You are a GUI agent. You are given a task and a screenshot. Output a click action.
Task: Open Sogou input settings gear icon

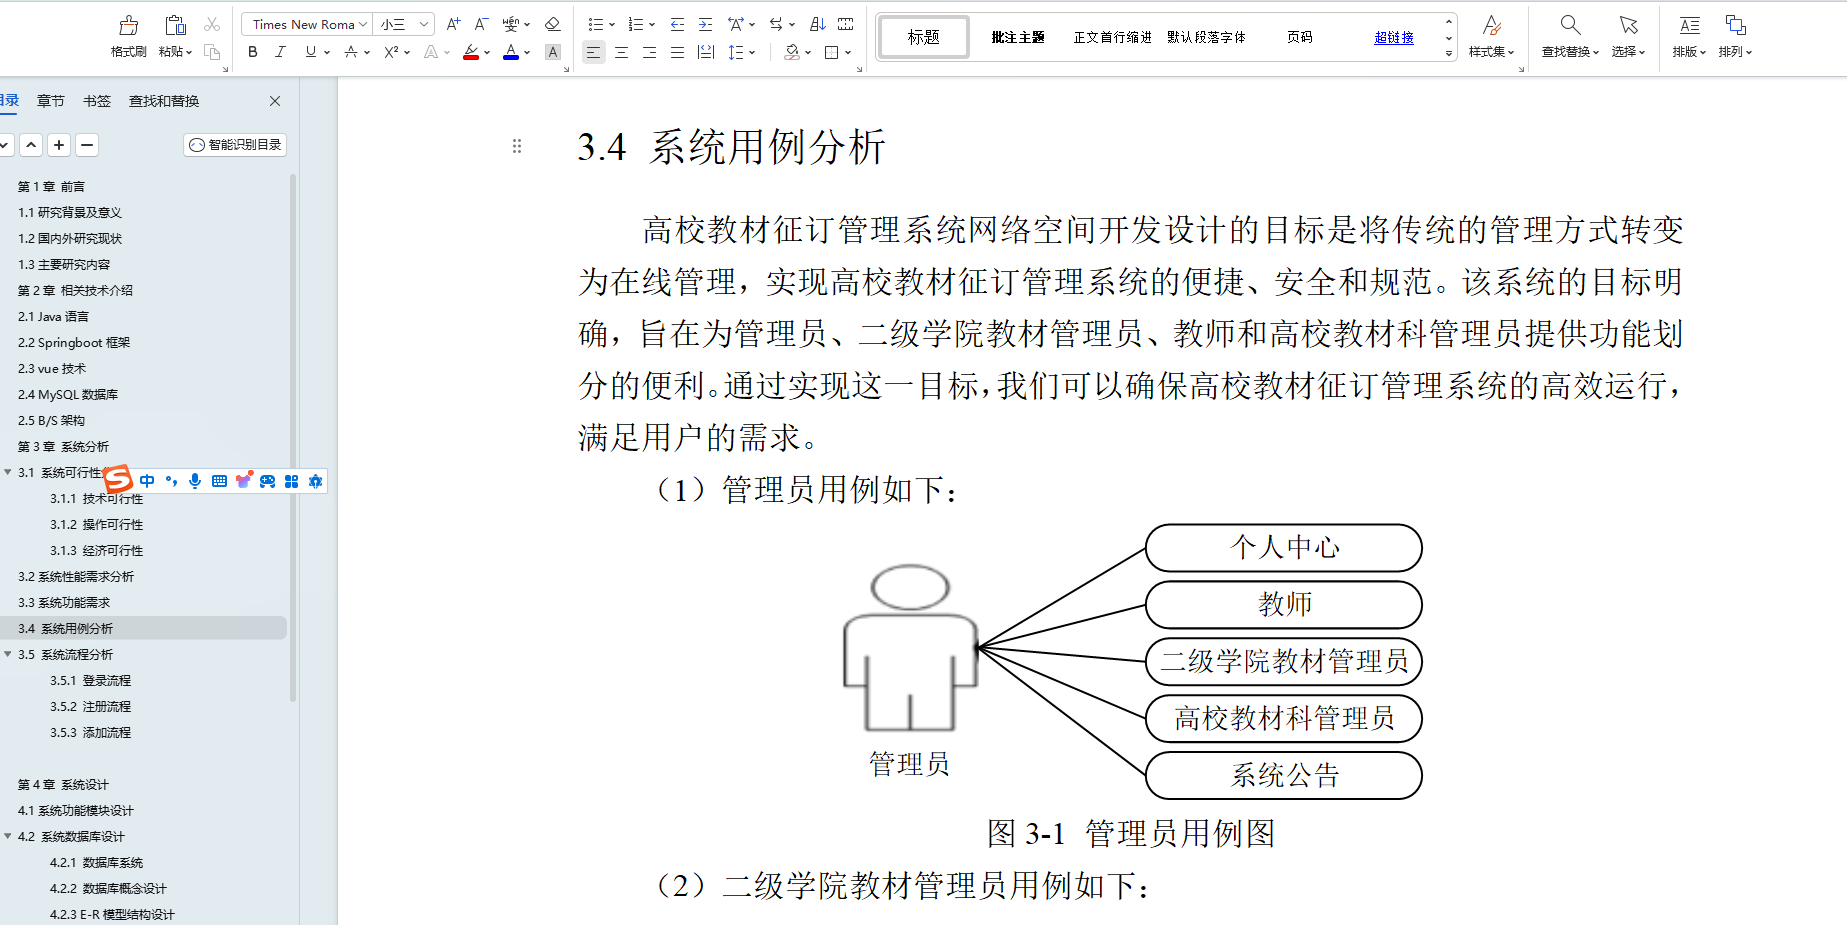pos(315,481)
